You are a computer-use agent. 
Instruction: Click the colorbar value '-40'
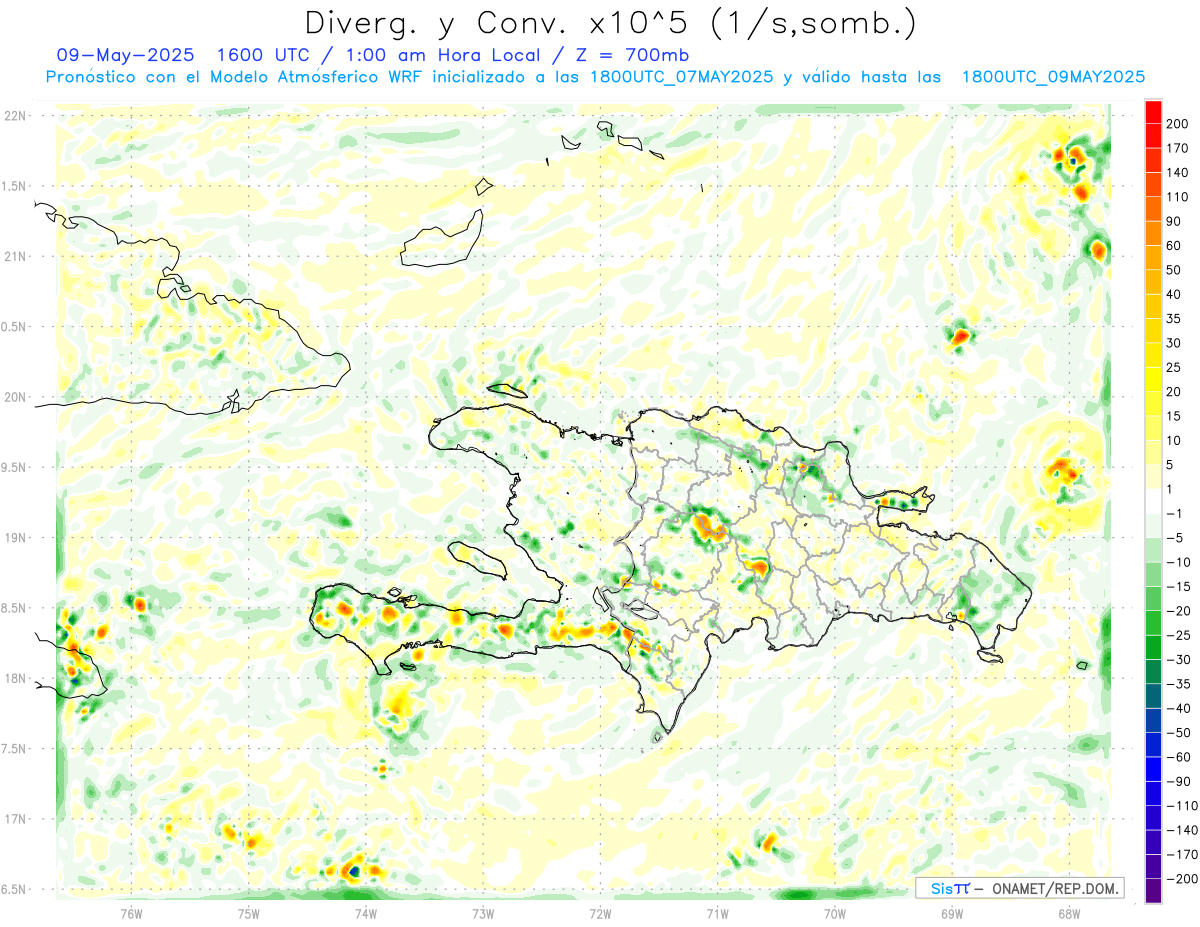coord(1178,708)
